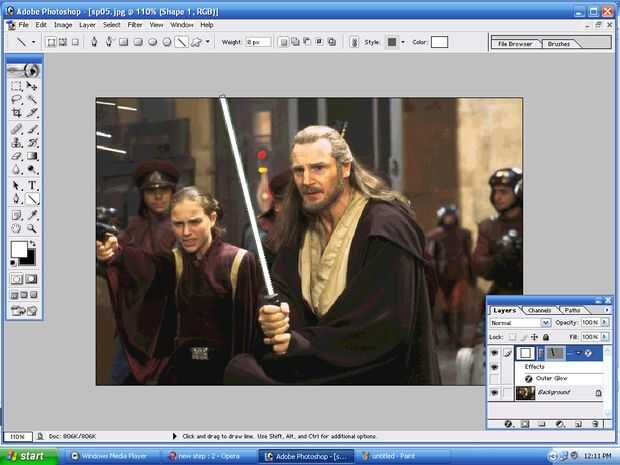Select the Move tool
Image resolution: width=620 pixels, height=465 pixels.
[x=32, y=86]
